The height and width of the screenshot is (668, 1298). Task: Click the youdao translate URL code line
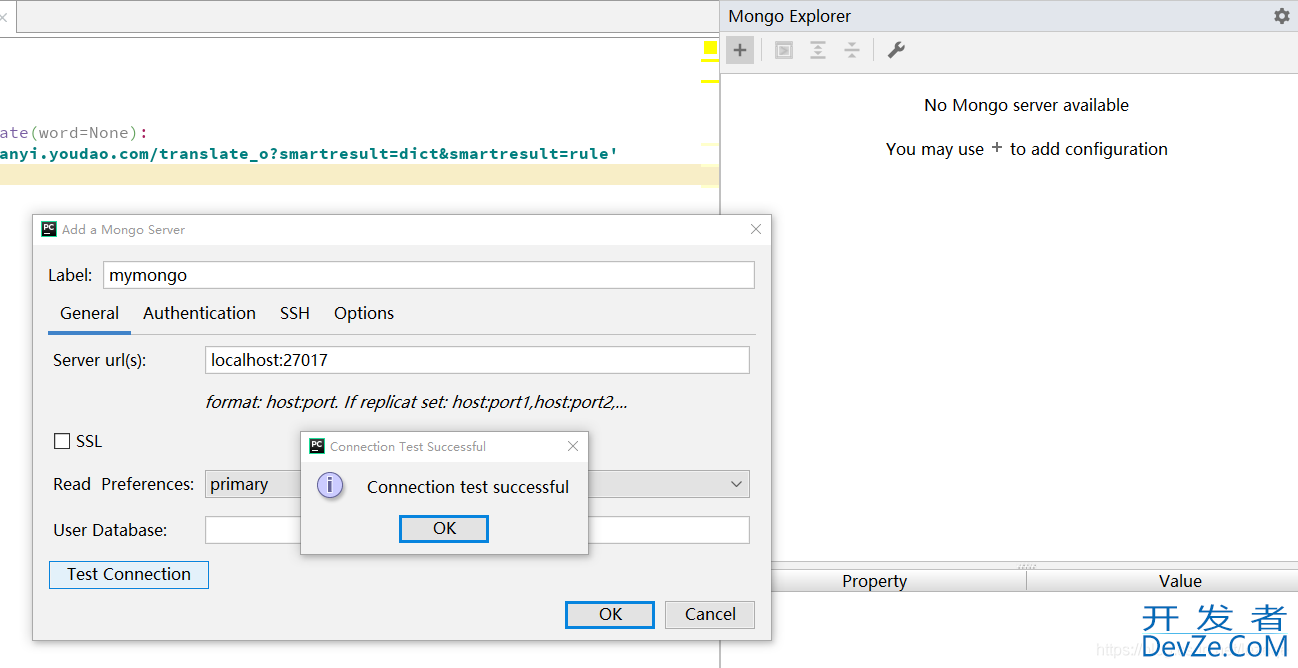pos(309,154)
